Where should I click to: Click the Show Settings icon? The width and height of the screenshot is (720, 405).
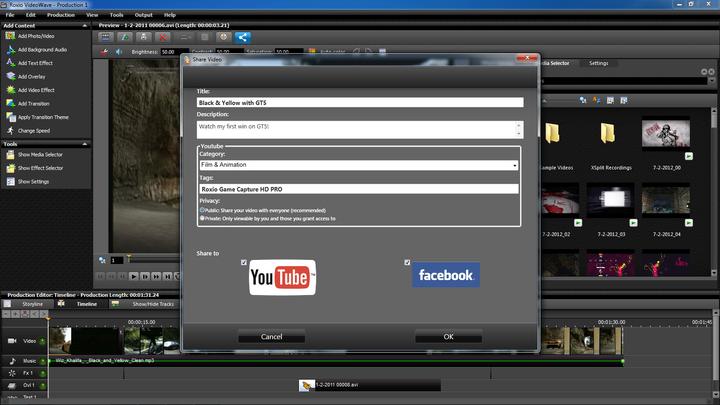point(10,181)
